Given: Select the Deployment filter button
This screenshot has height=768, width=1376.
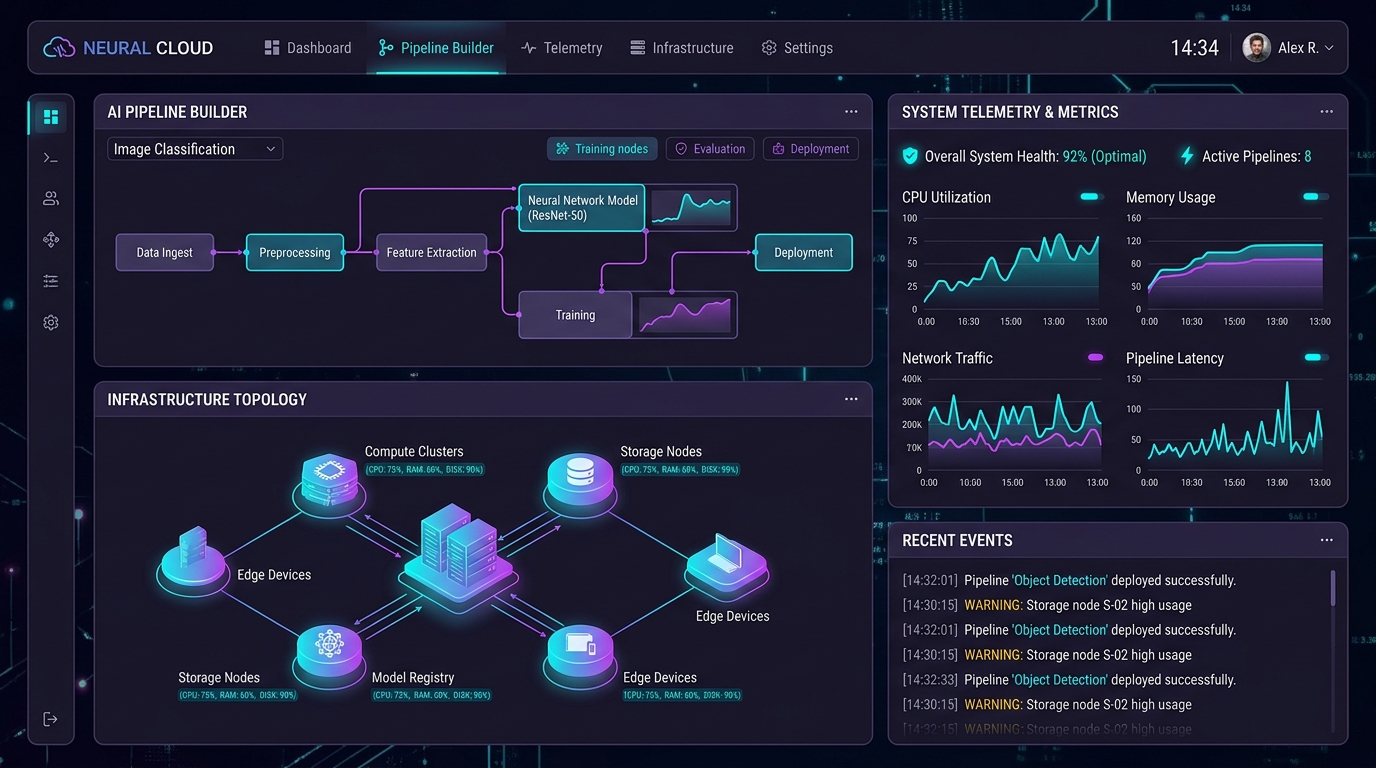Looking at the screenshot, I should [811, 149].
